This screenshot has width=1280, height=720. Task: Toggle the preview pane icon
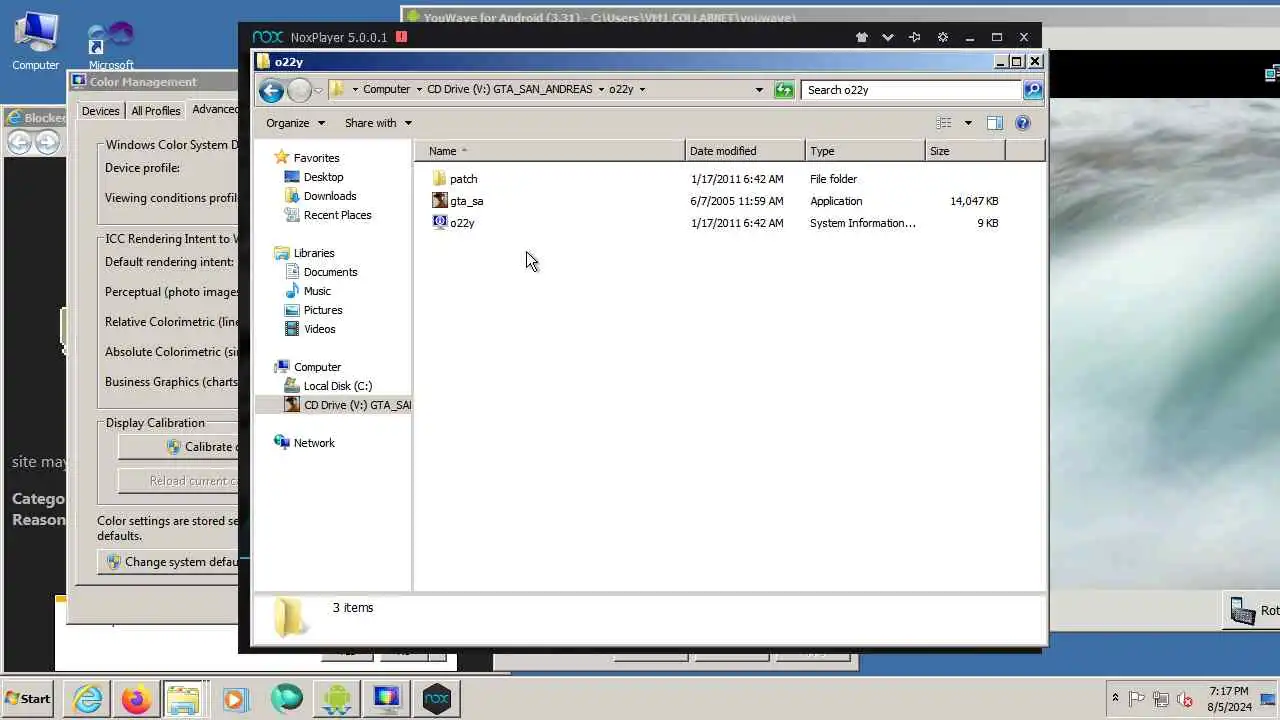994,123
